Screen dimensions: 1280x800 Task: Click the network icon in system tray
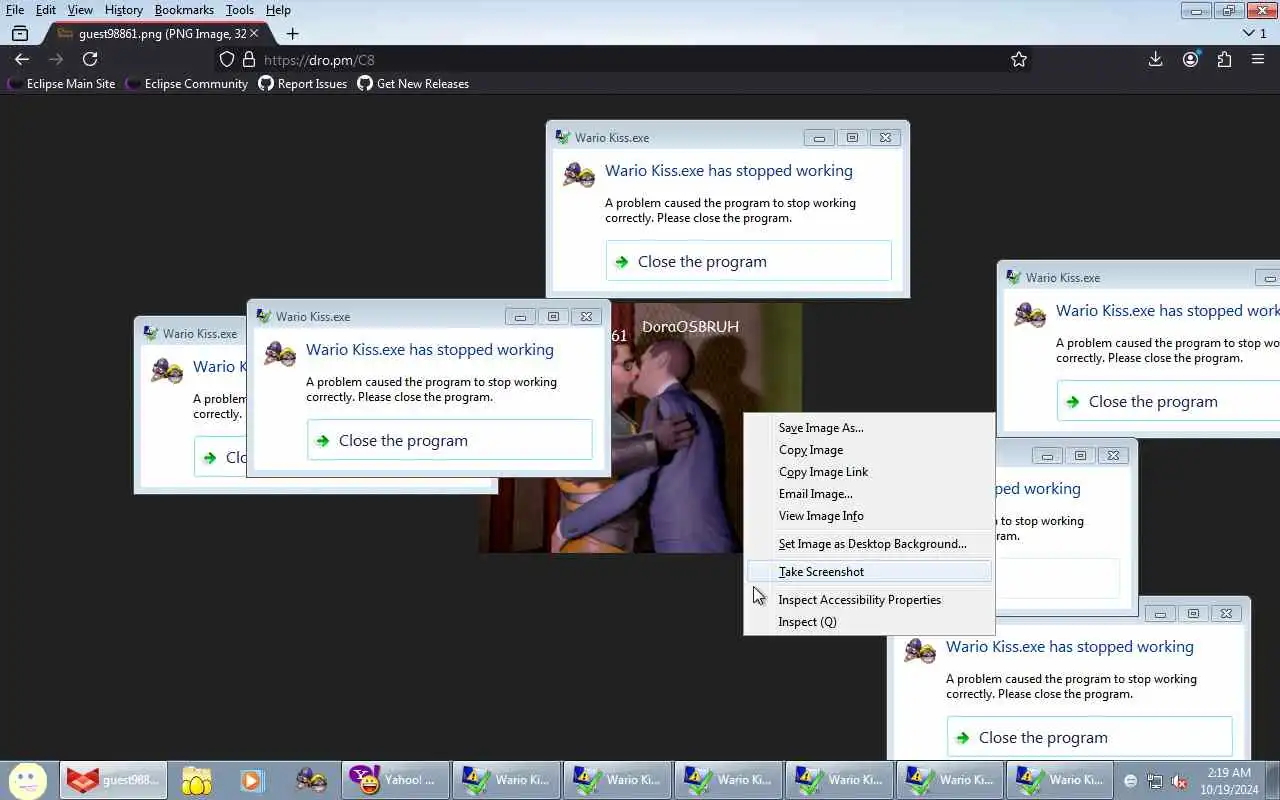pos(1155,781)
